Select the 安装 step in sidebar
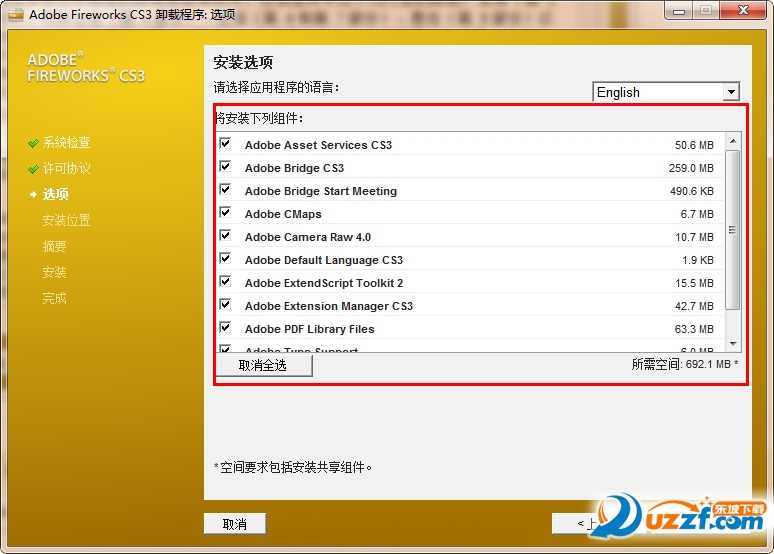The image size is (774, 554). coord(54,272)
